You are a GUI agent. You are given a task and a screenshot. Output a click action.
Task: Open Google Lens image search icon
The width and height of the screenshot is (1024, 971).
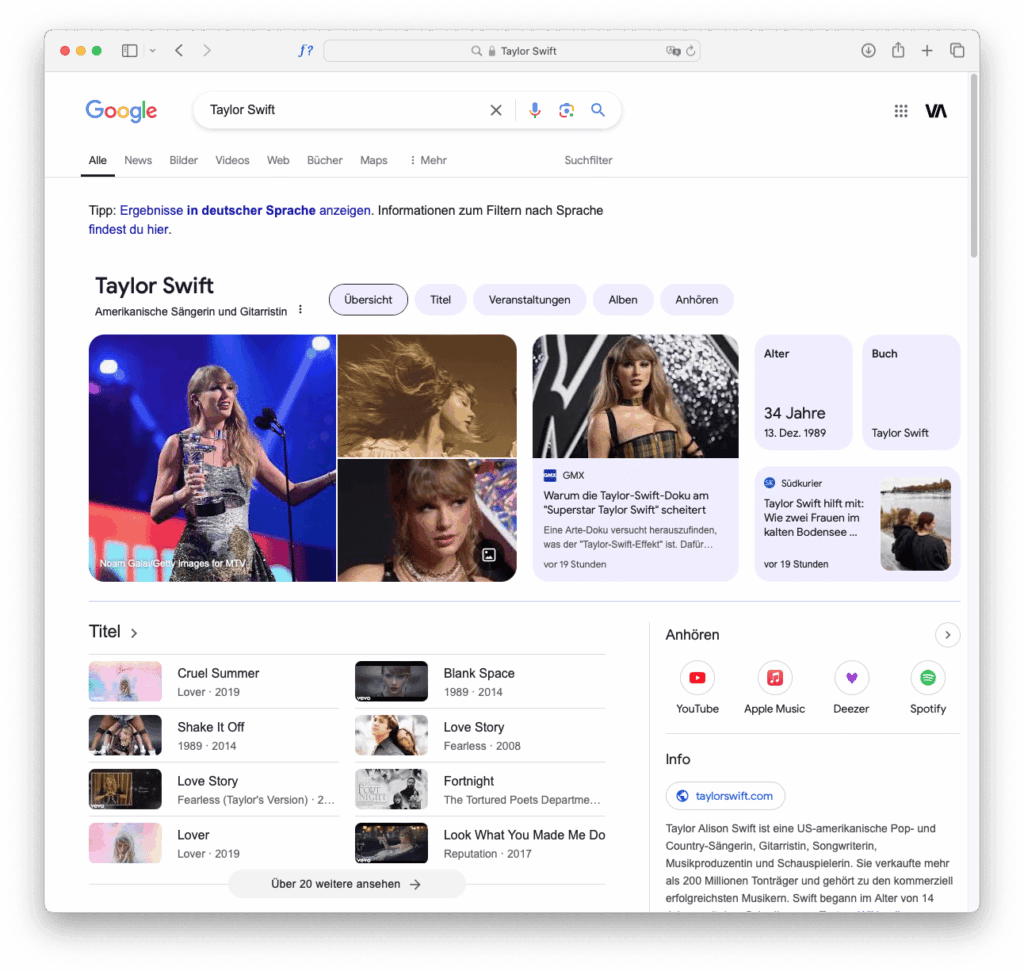[x=566, y=110]
